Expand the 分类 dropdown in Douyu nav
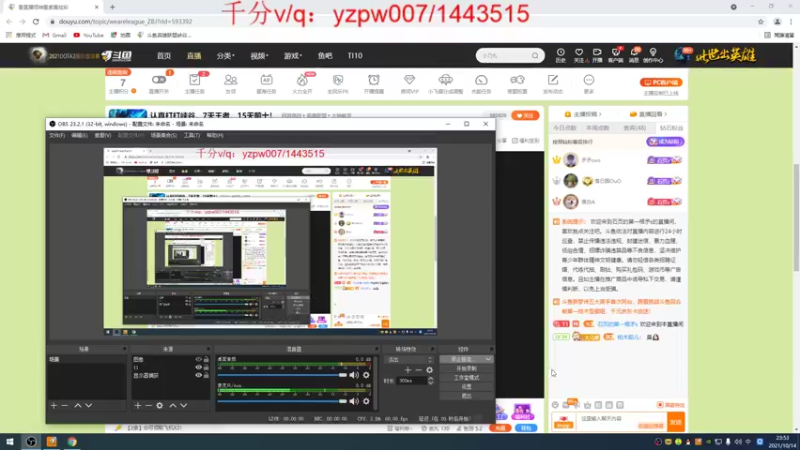 (226, 56)
